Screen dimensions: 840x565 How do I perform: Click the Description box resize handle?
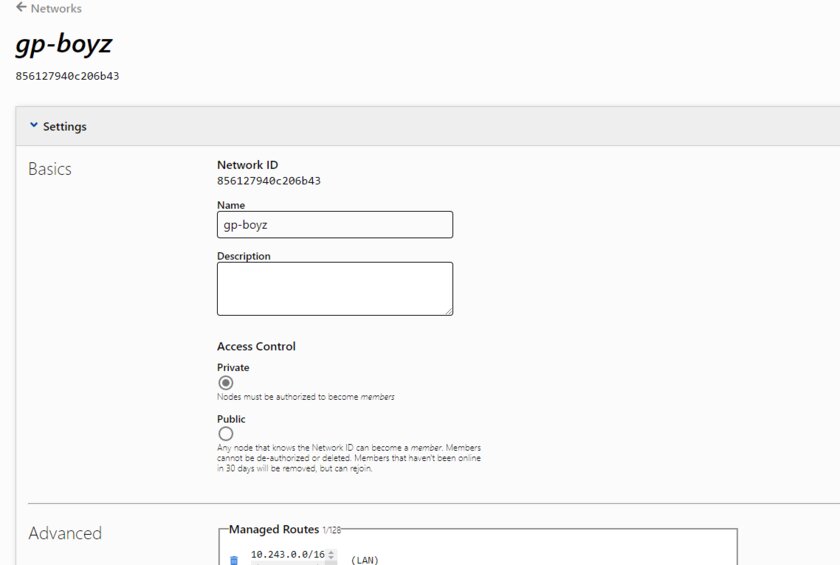pyautogui.click(x=449, y=311)
